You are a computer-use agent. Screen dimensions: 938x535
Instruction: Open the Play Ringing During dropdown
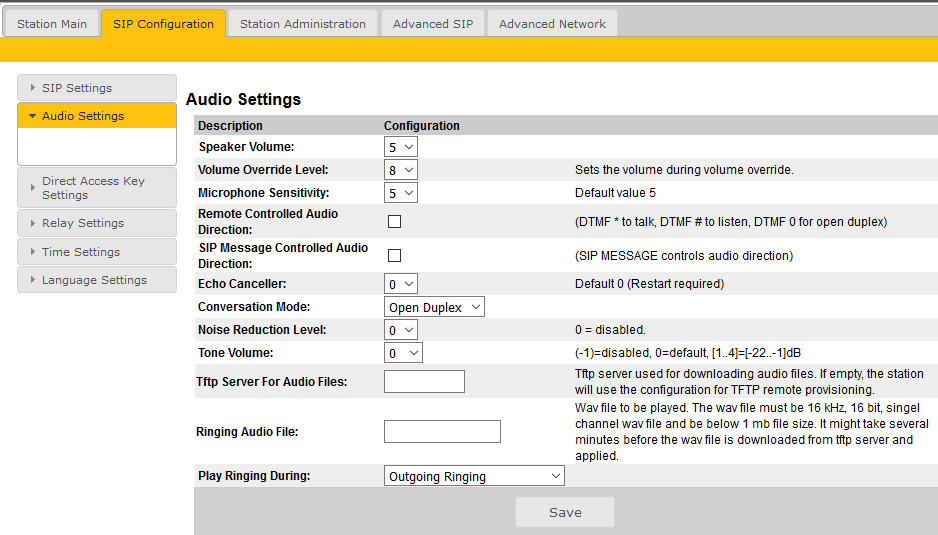click(x=474, y=477)
